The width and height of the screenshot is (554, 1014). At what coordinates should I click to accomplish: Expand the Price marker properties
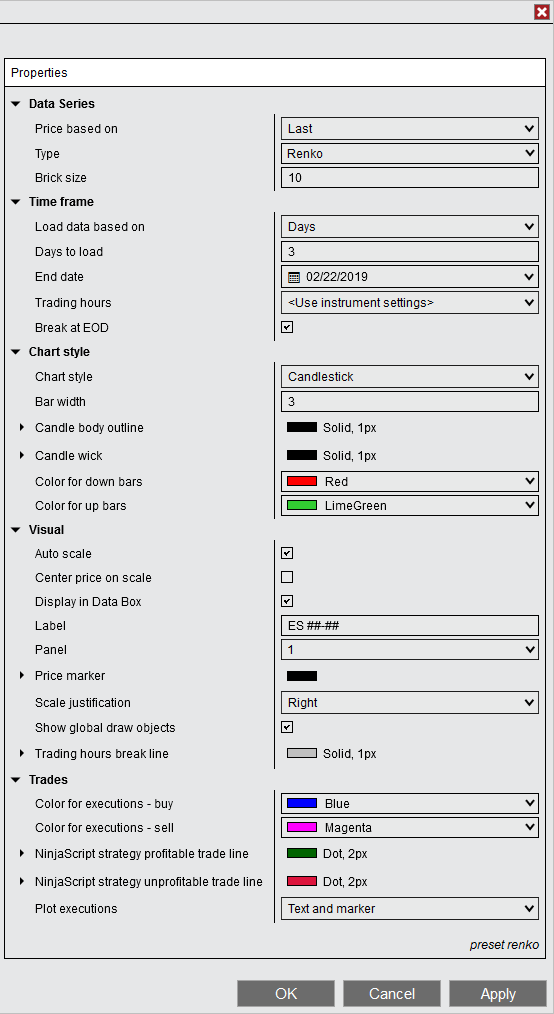pos(22,675)
